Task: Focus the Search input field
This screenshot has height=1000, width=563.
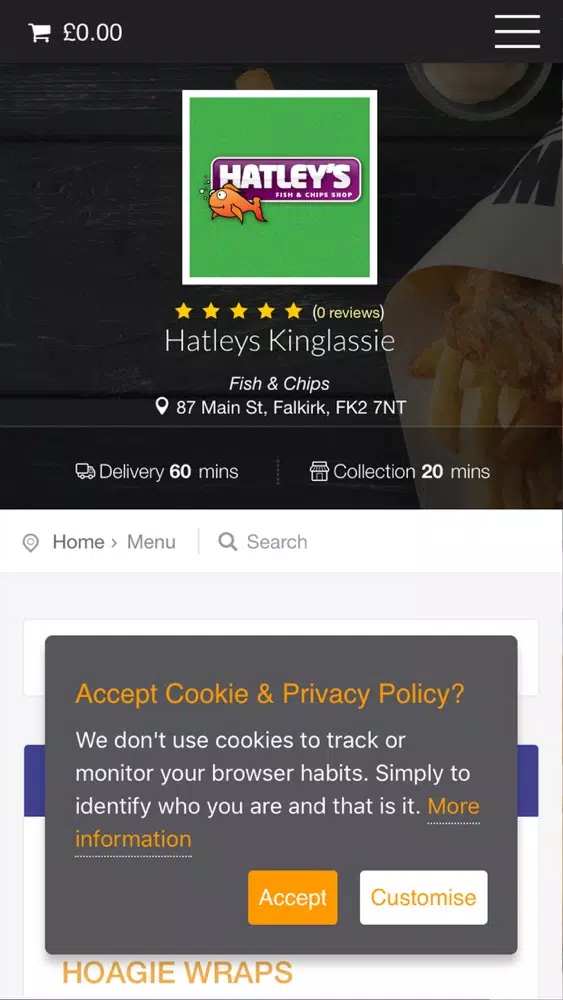Action: coord(277,542)
